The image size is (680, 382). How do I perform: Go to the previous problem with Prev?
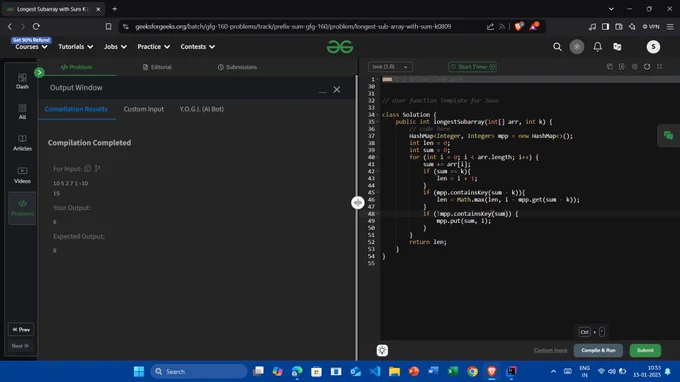point(21,330)
